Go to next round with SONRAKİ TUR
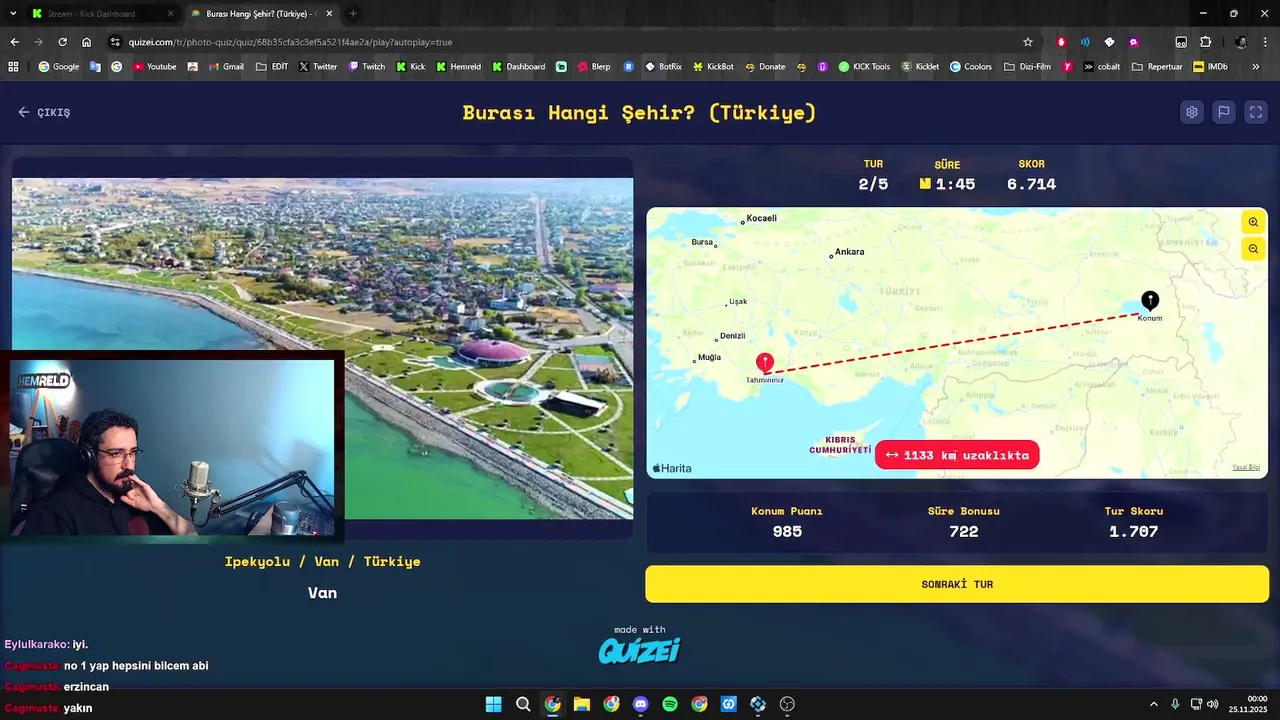The image size is (1280, 720). [x=957, y=584]
